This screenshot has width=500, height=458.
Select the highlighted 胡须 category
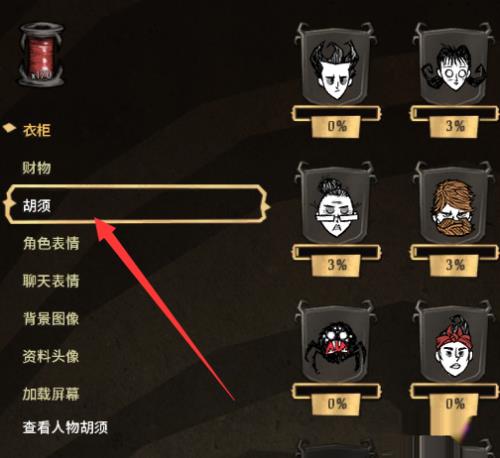pyautogui.click(x=136, y=204)
